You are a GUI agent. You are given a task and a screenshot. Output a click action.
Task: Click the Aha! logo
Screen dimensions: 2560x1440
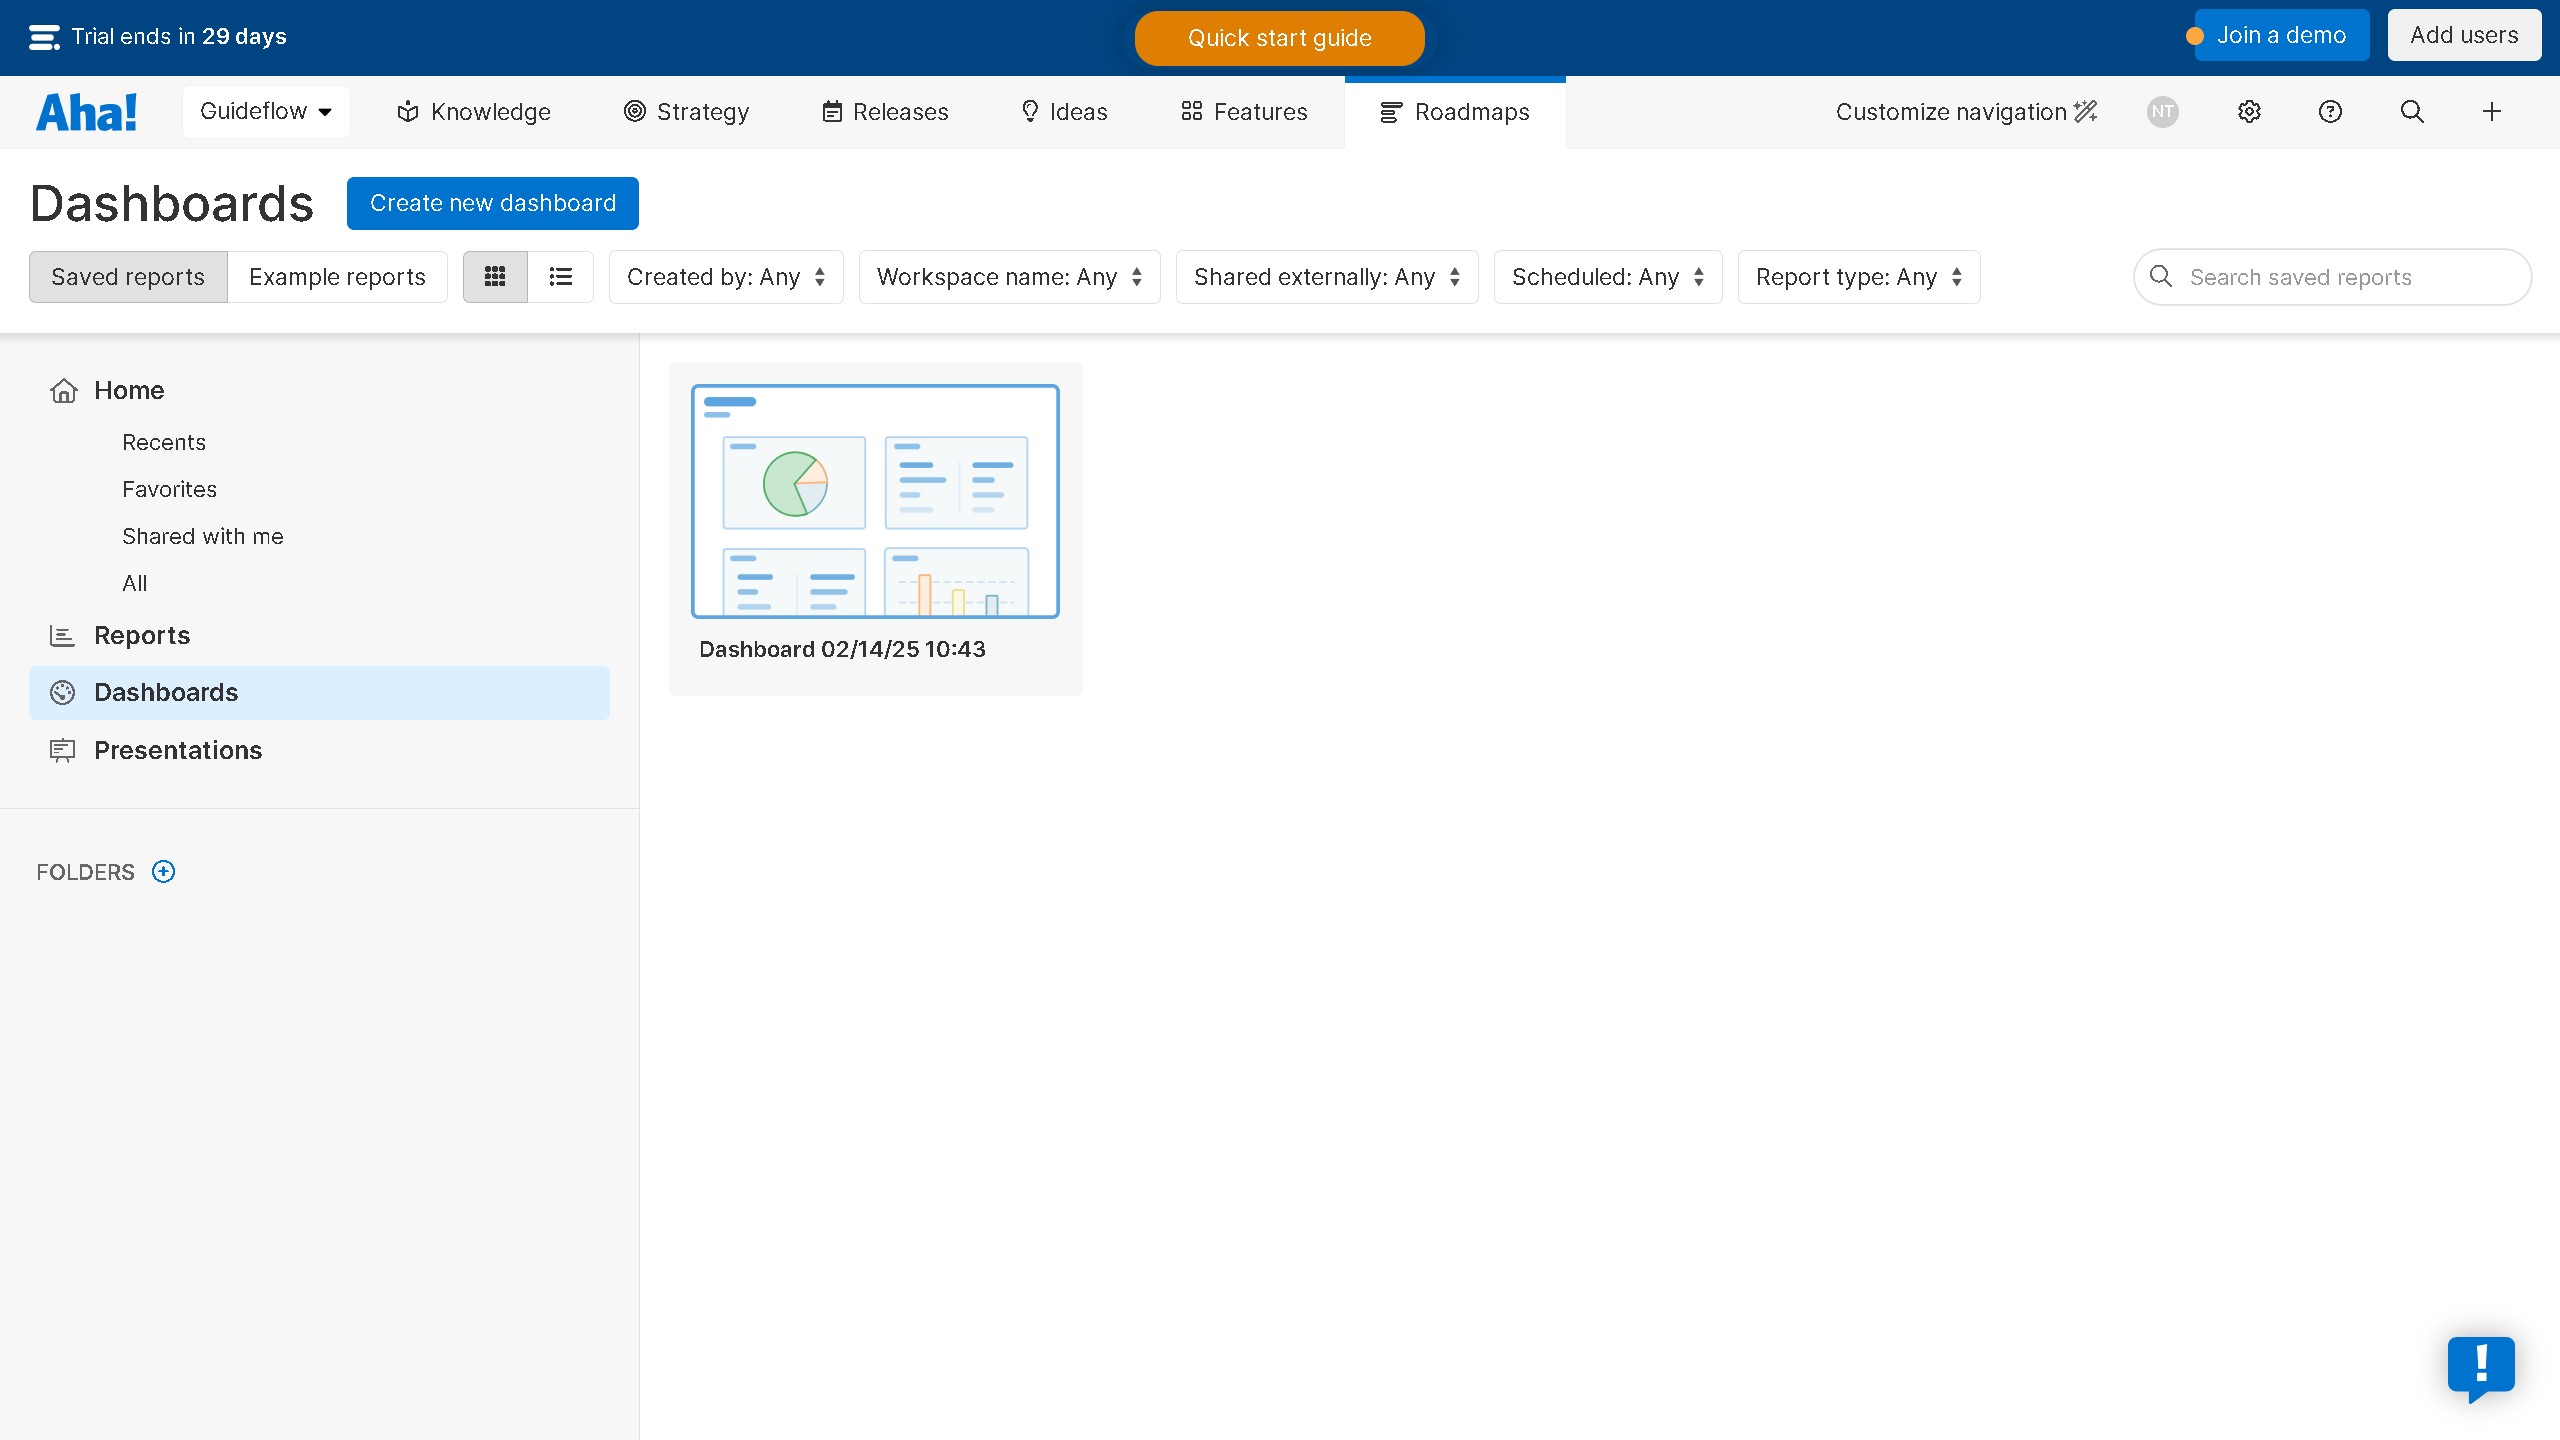[87, 112]
